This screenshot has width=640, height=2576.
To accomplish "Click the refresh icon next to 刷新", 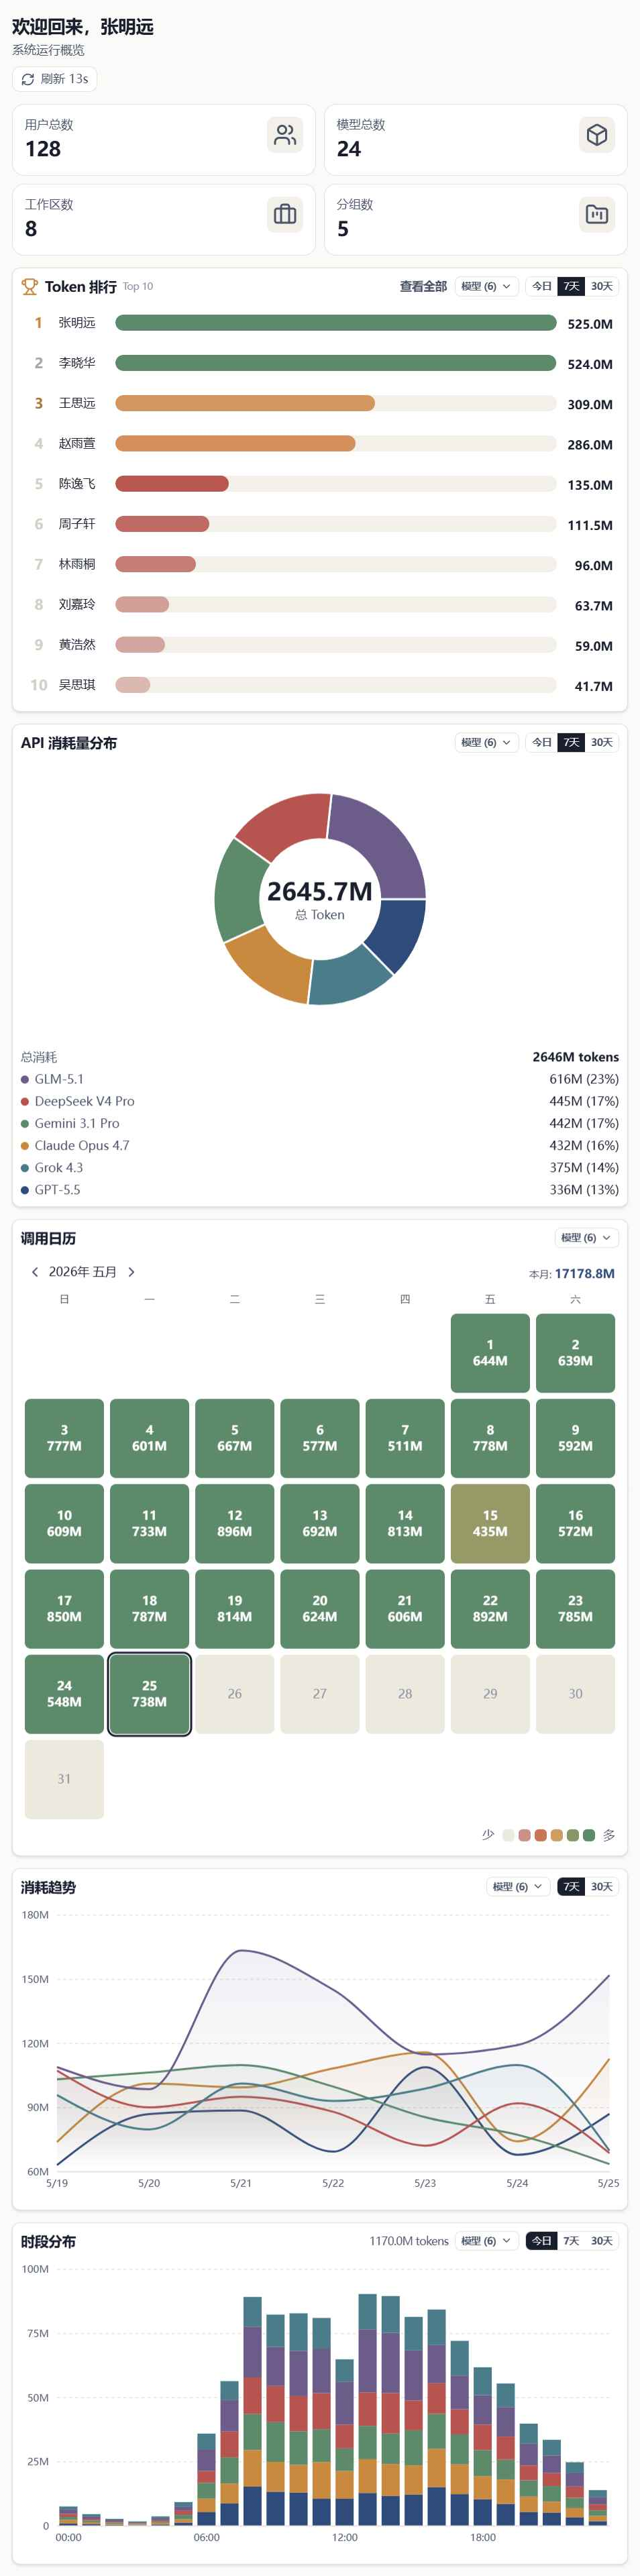I will 28,79.
